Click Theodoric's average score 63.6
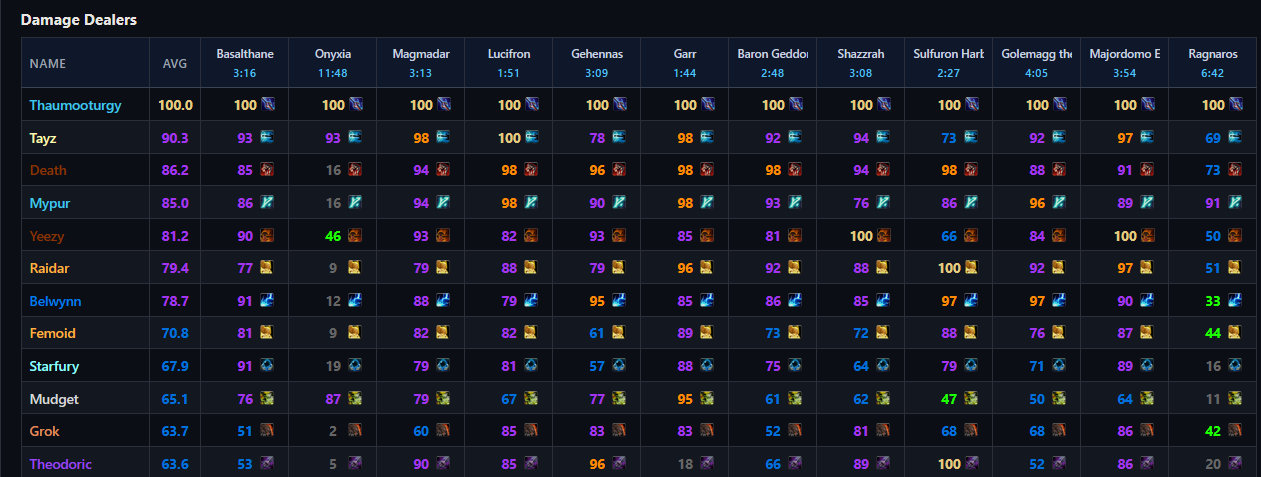This screenshot has height=477, width=1261. coord(175,464)
